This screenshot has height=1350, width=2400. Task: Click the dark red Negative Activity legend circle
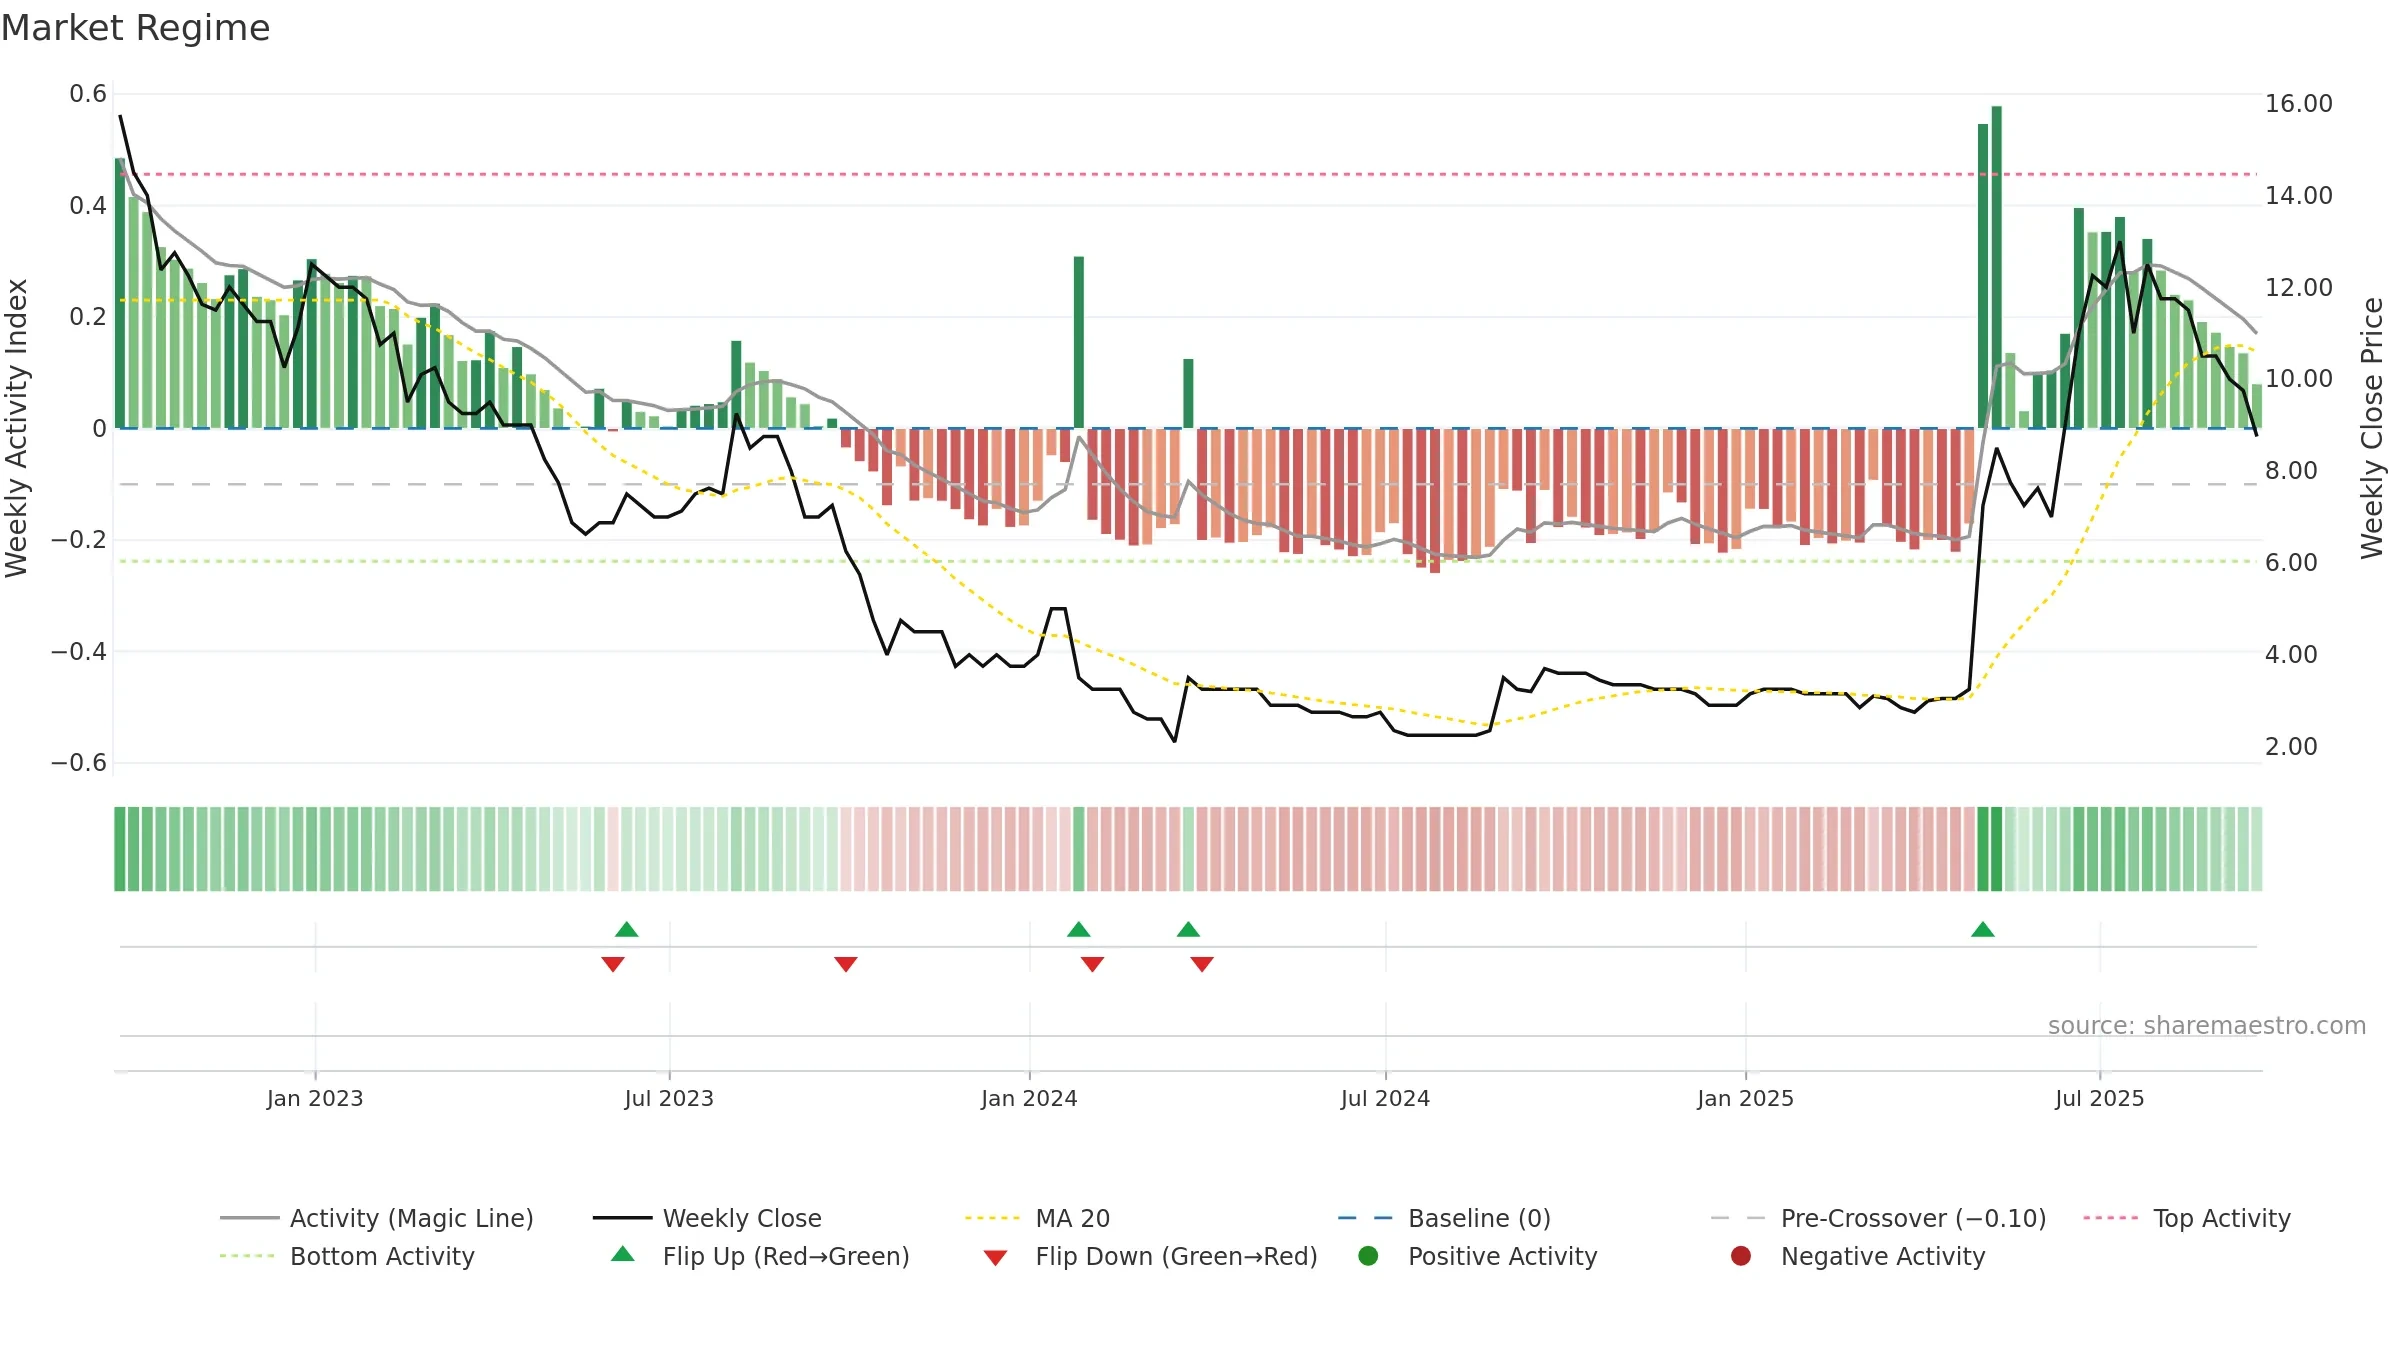point(1741,1256)
